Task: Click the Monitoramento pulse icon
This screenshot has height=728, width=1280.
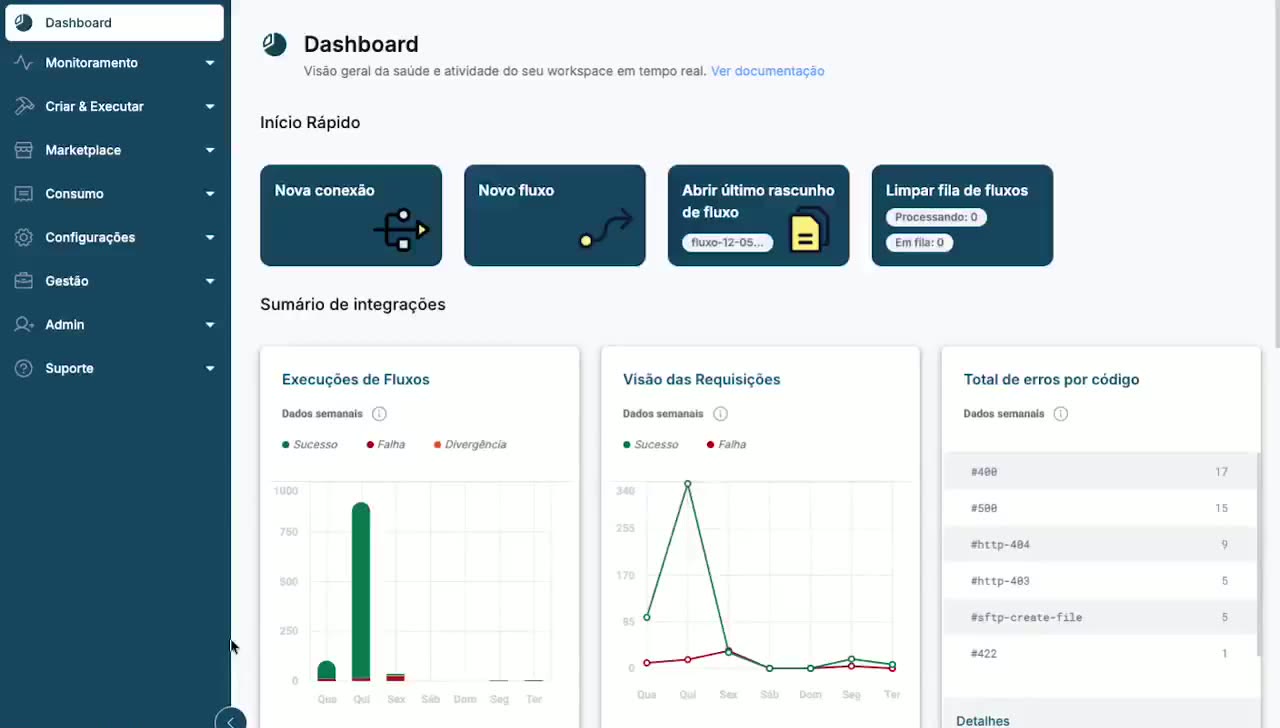Action: click(x=24, y=63)
